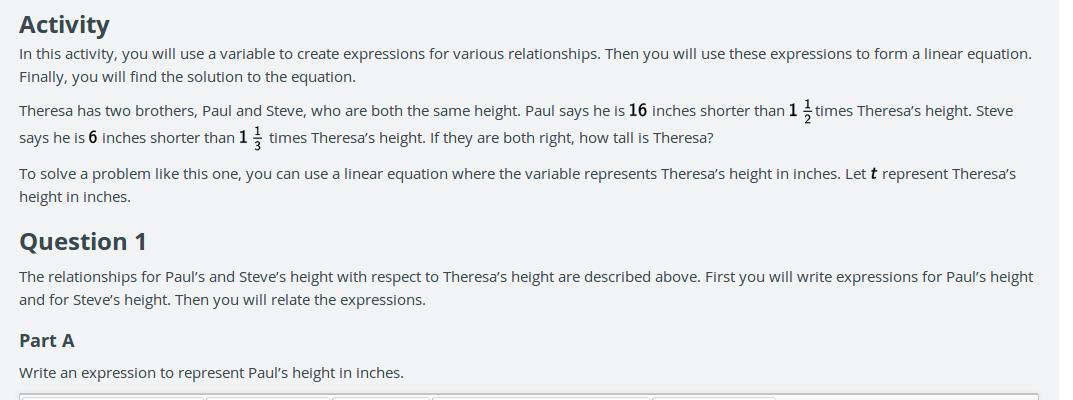
Task: Select the Question 1 heading
Action: click(x=83, y=242)
